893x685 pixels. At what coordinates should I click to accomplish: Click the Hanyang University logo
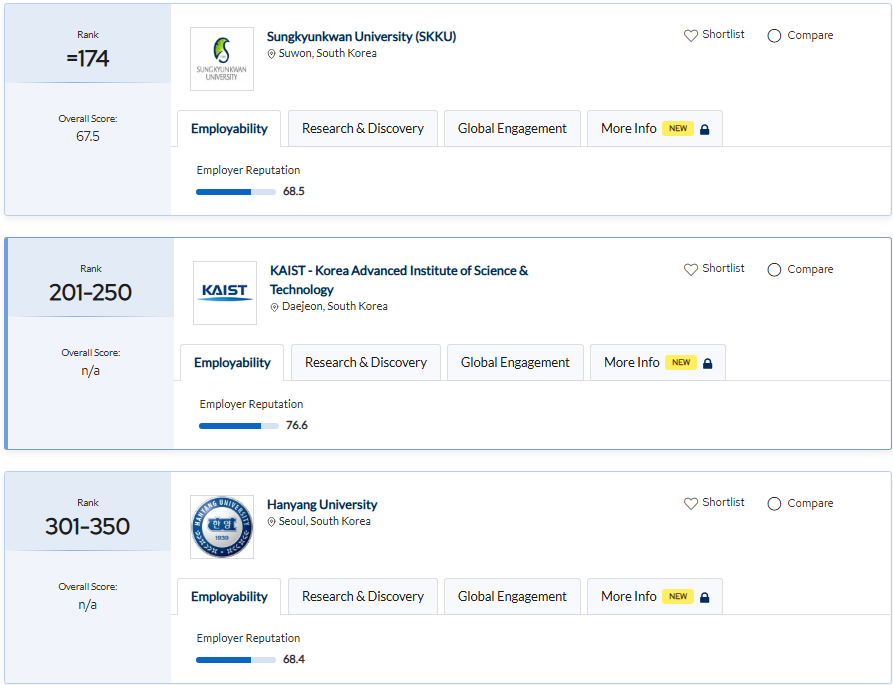[222, 527]
